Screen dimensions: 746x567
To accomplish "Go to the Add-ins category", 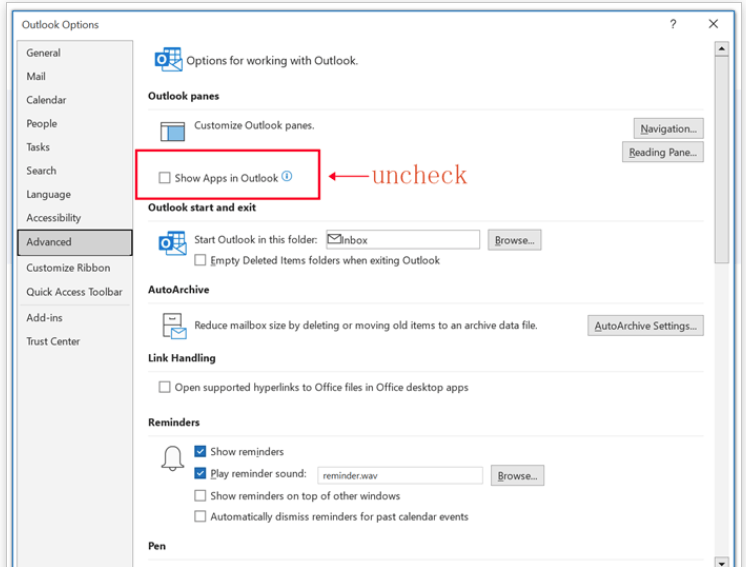I will click(x=75, y=318).
